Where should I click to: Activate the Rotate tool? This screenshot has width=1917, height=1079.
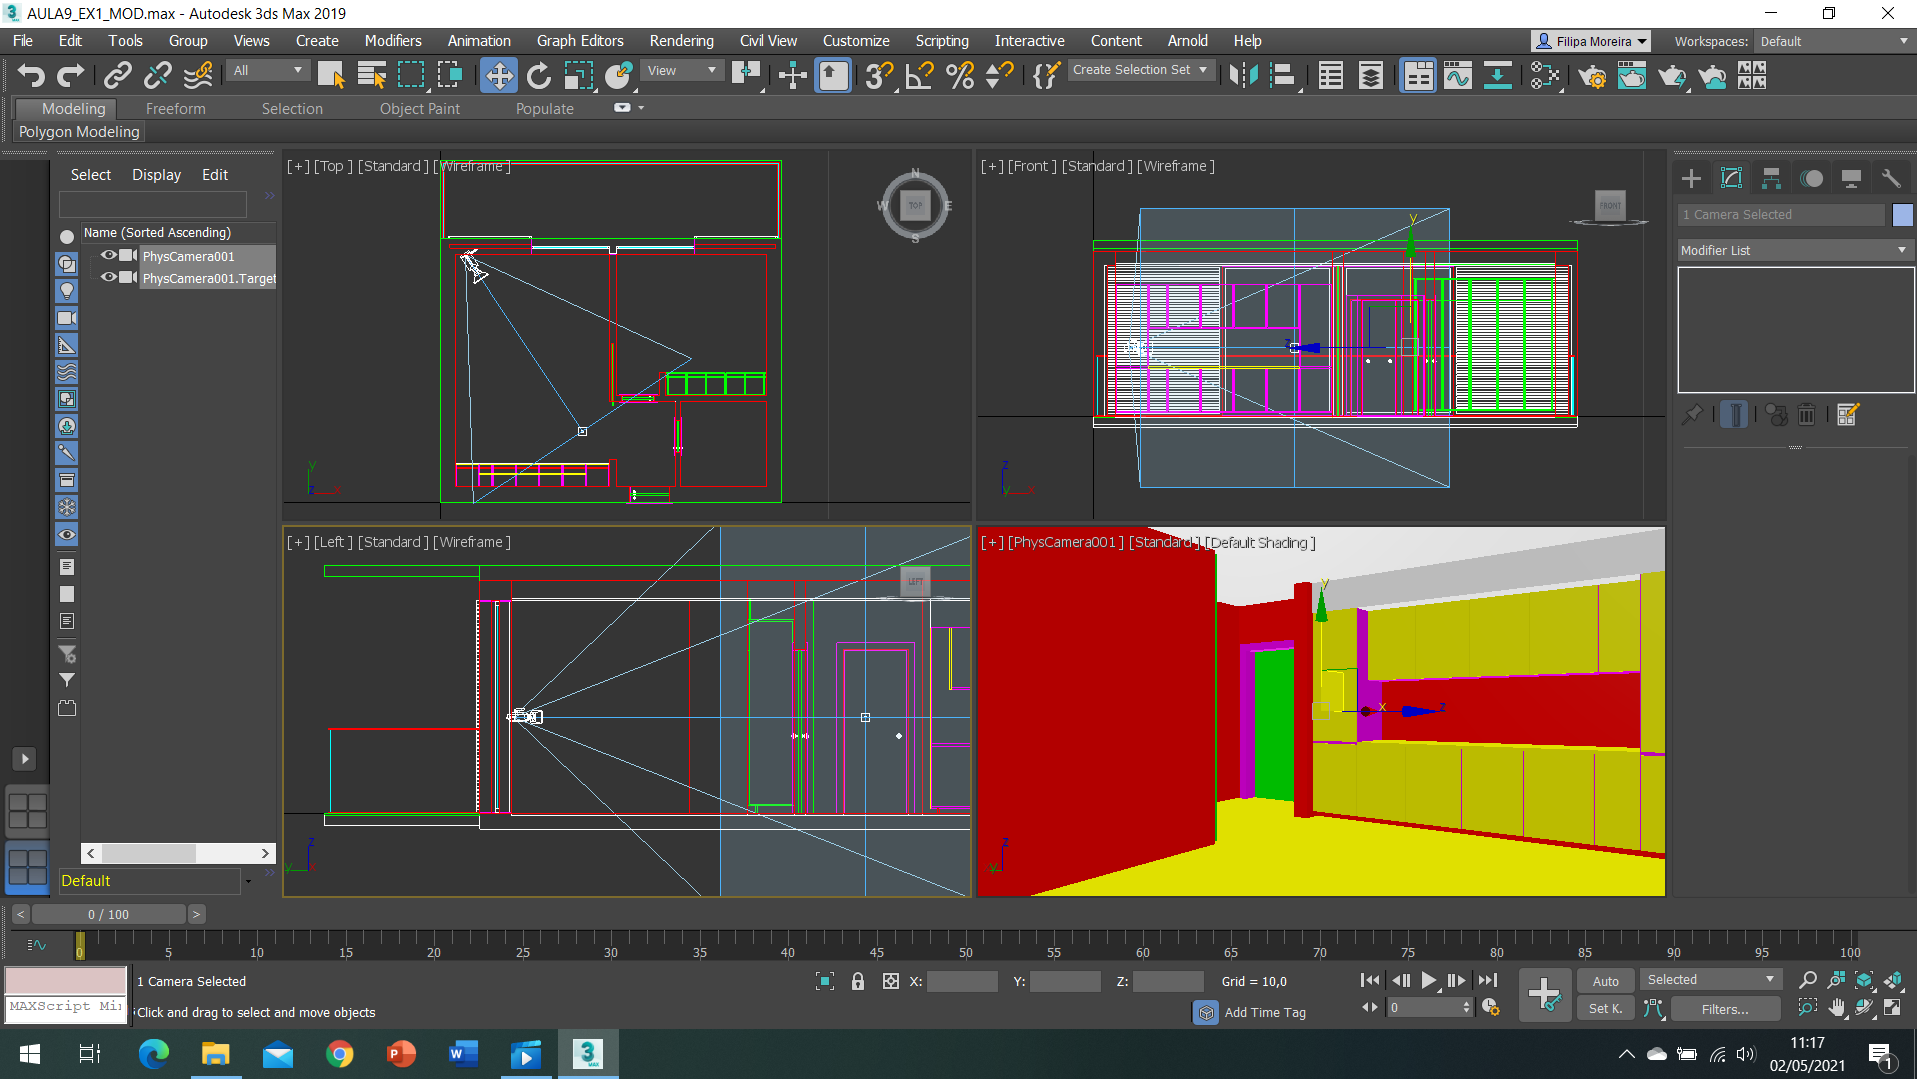tap(538, 76)
